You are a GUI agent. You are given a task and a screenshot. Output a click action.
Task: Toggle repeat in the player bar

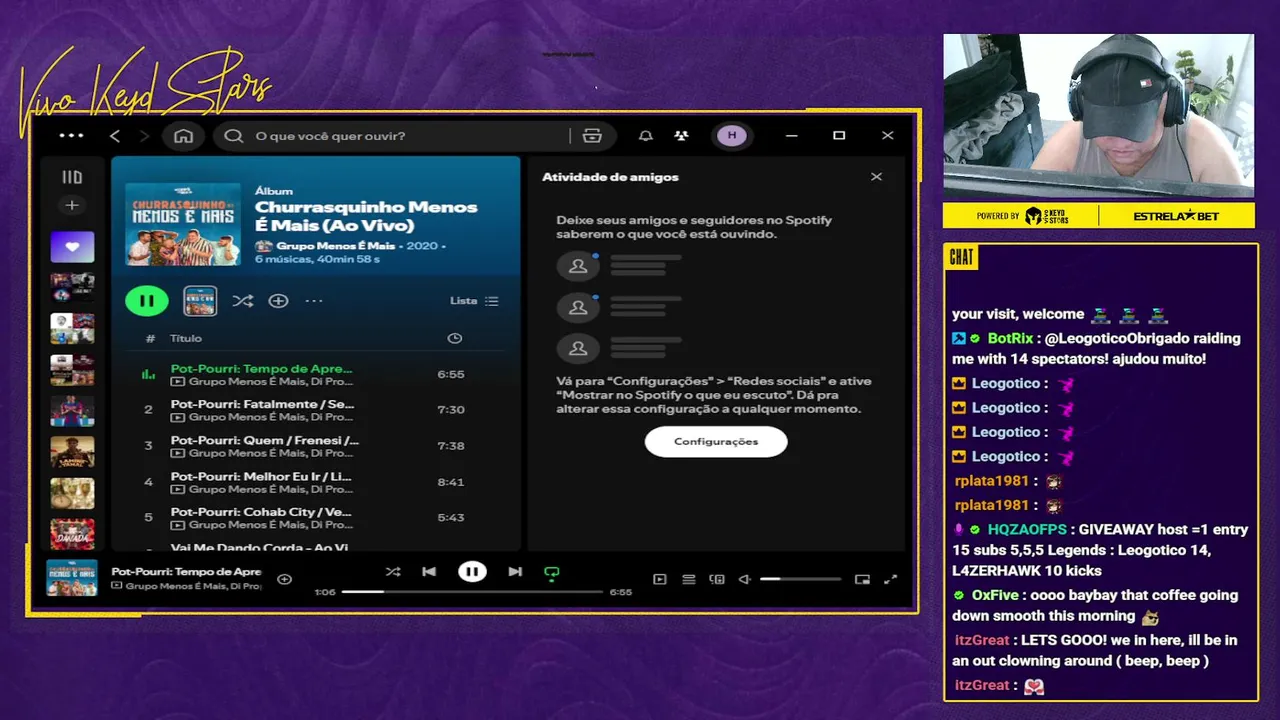tap(551, 573)
